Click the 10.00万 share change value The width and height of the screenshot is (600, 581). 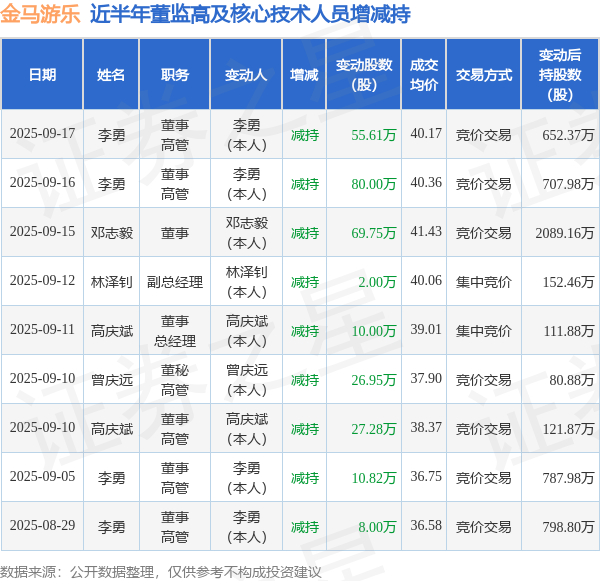(x=374, y=331)
